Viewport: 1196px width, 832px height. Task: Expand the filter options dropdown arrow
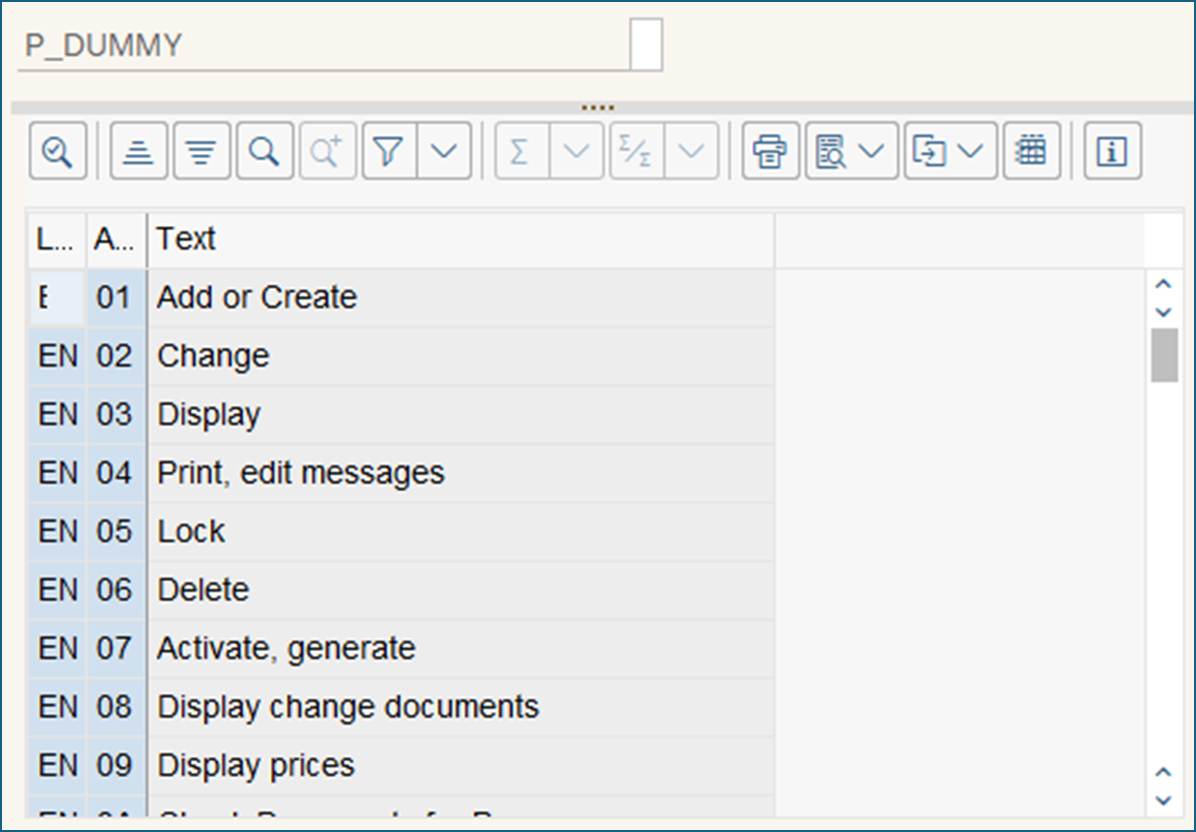444,152
